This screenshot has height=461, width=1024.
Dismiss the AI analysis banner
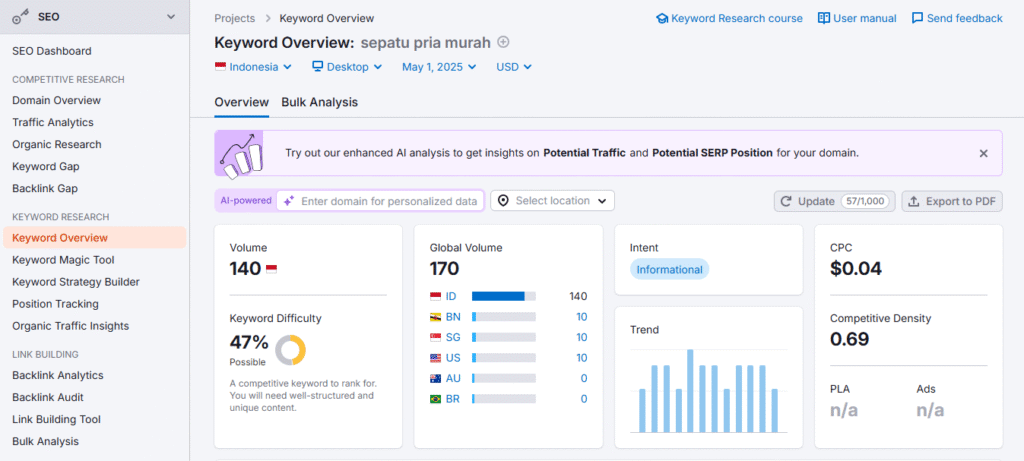pyautogui.click(x=983, y=153)
